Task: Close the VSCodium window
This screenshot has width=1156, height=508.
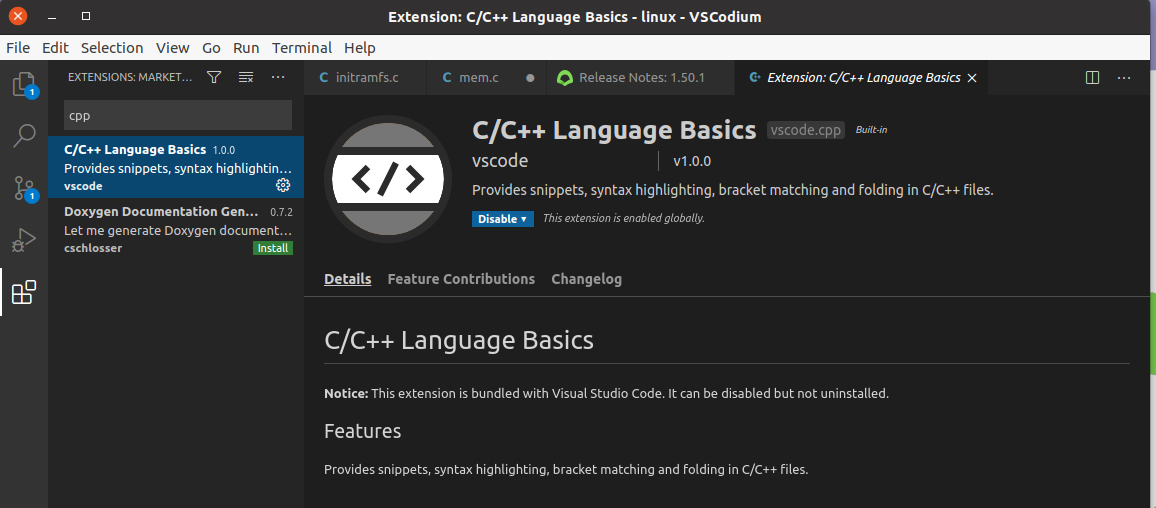Action: pyautogui.click(x=18, y=16)
